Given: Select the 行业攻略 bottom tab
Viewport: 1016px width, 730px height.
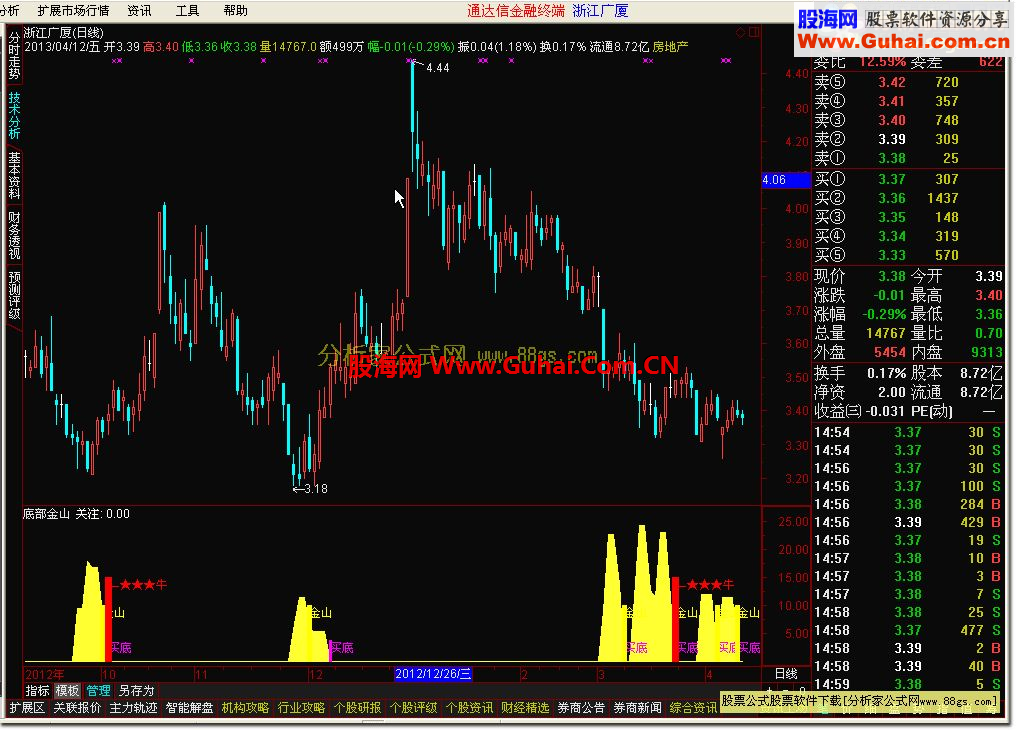Looking at the screenshot, I should [x=301, y=708].
